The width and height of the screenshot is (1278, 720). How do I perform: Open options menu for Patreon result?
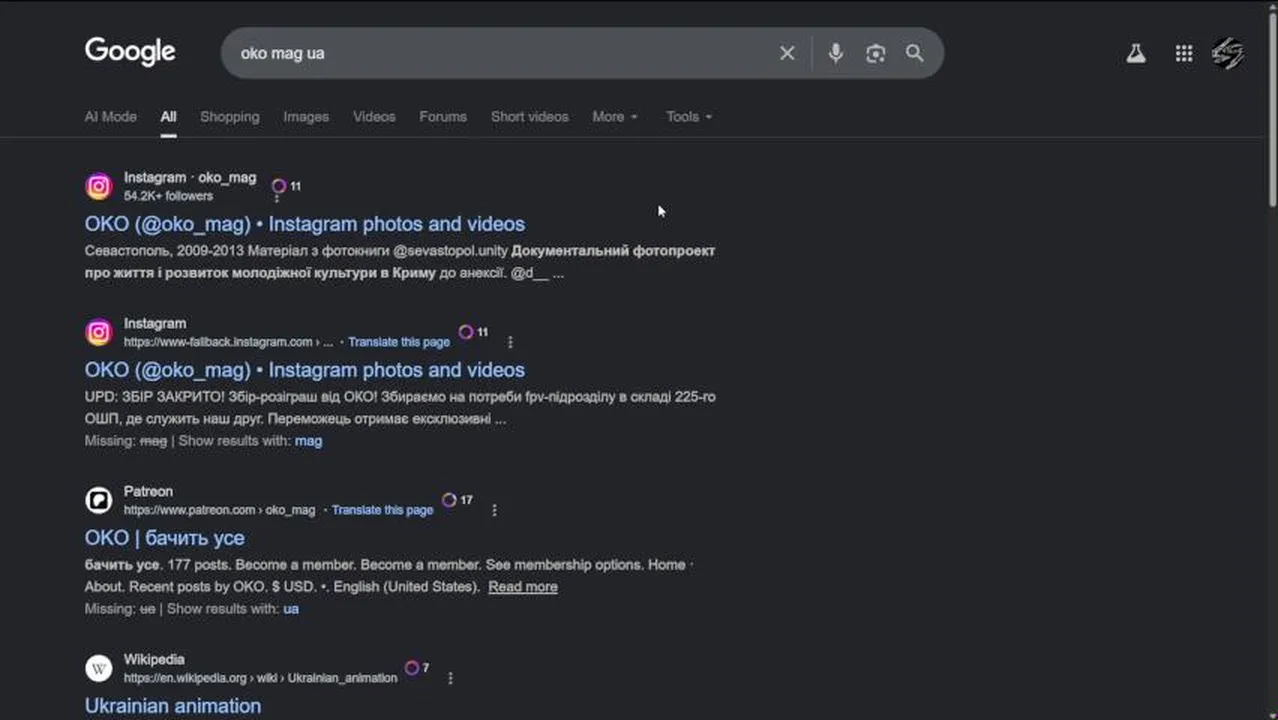(x=494, y=510)
